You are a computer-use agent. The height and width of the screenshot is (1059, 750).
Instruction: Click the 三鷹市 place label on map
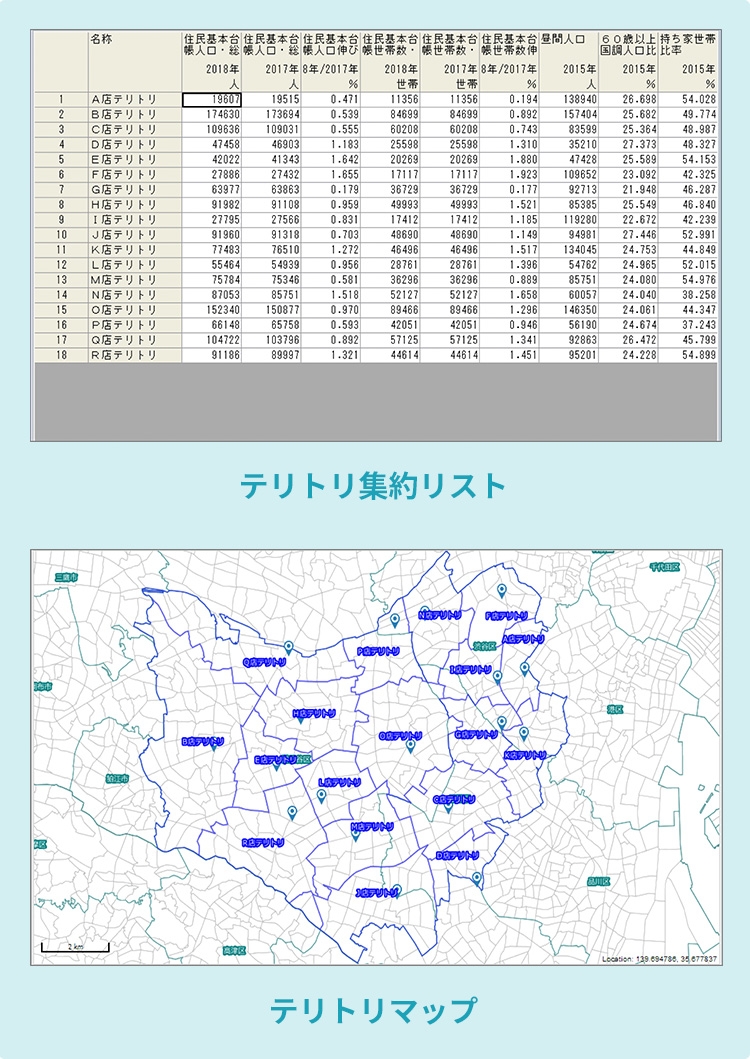click(x=66, y=577)
